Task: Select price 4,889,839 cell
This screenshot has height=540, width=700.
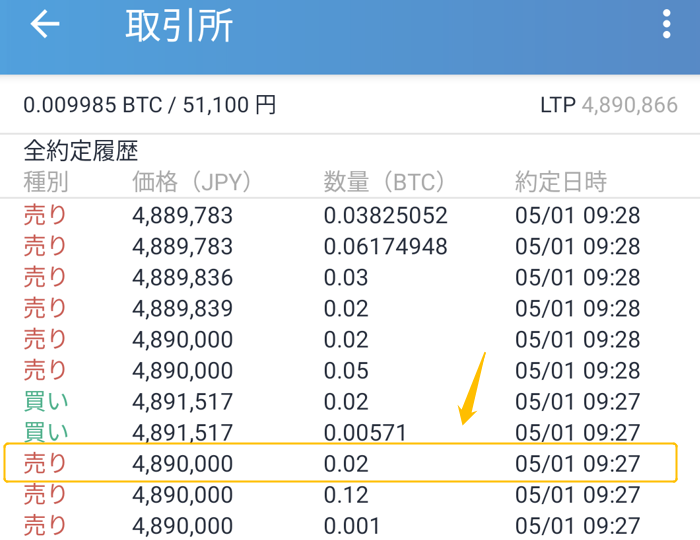Action: (x=183, y=308)
